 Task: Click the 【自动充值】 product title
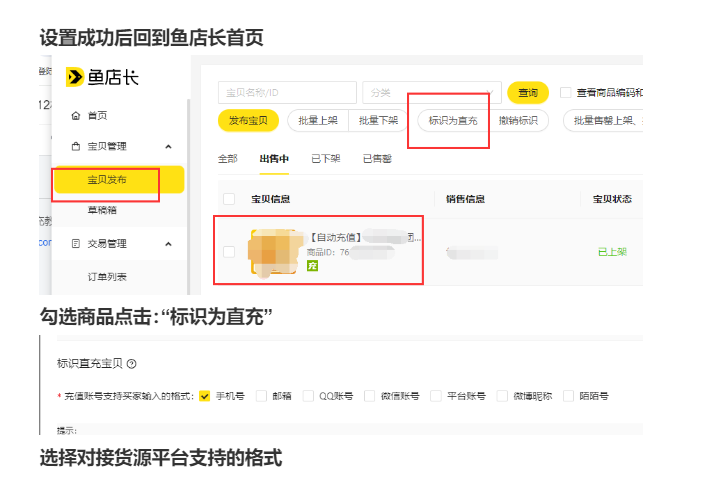[363, 237]
